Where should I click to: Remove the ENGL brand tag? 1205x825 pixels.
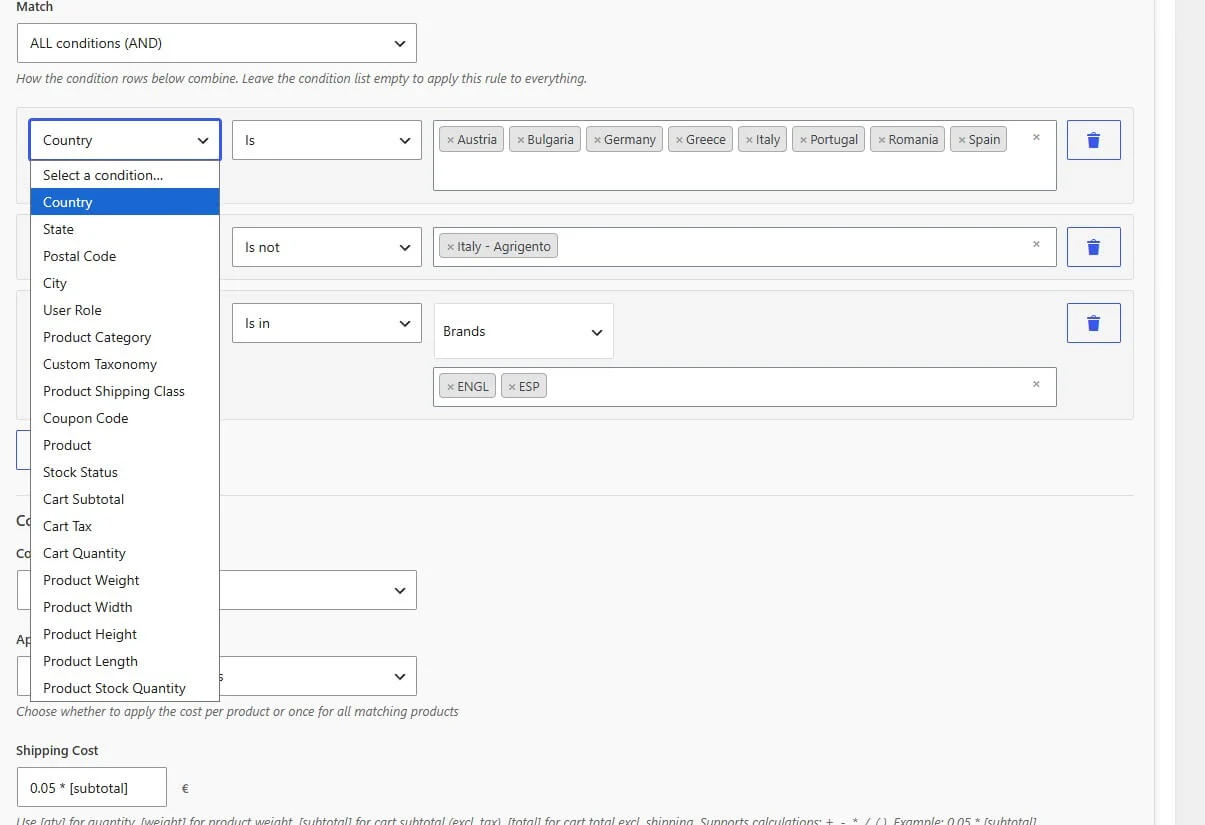(450, 387)
